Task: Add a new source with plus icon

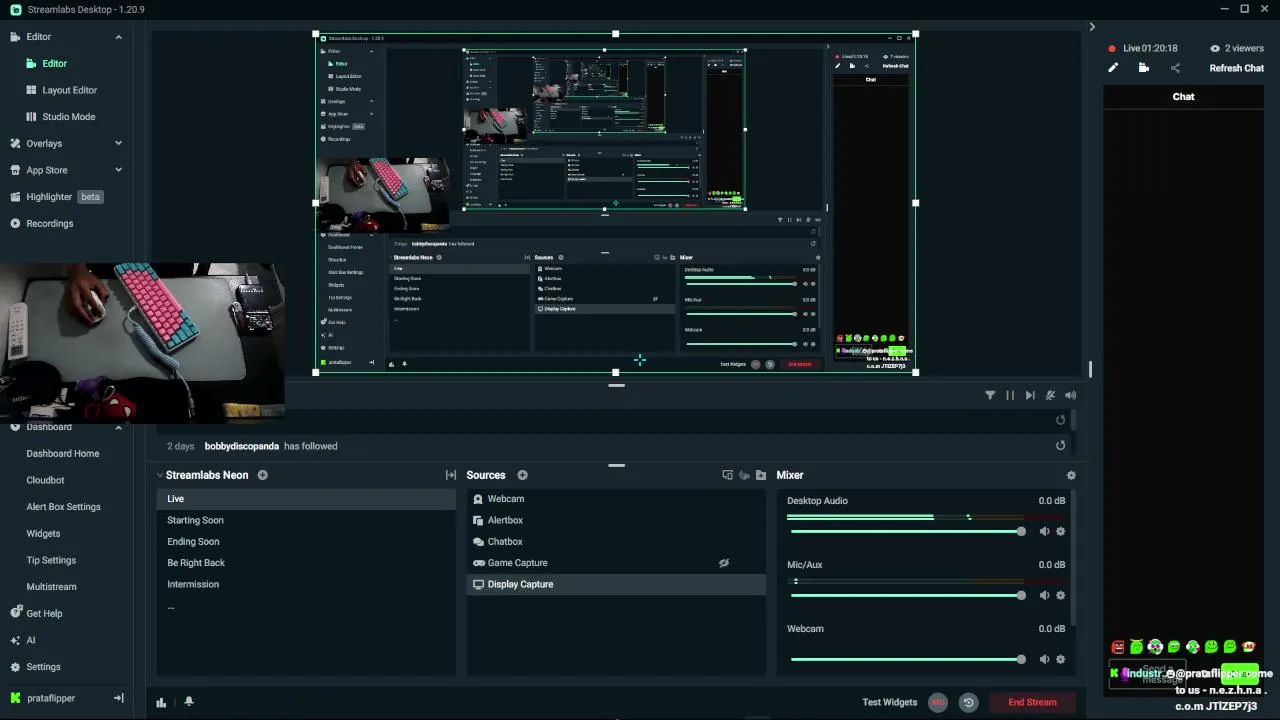Action: (x=522, y=475)
